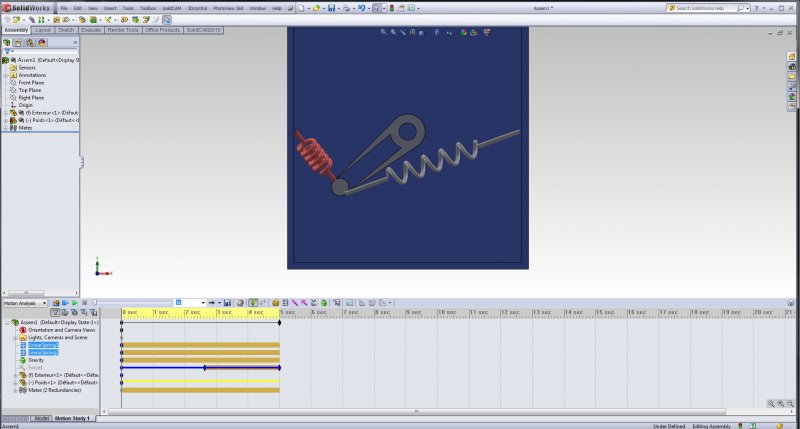
Task: Click the Spring icon in motion toolbar
Action: pyautogui.click(x=285, y=303)
